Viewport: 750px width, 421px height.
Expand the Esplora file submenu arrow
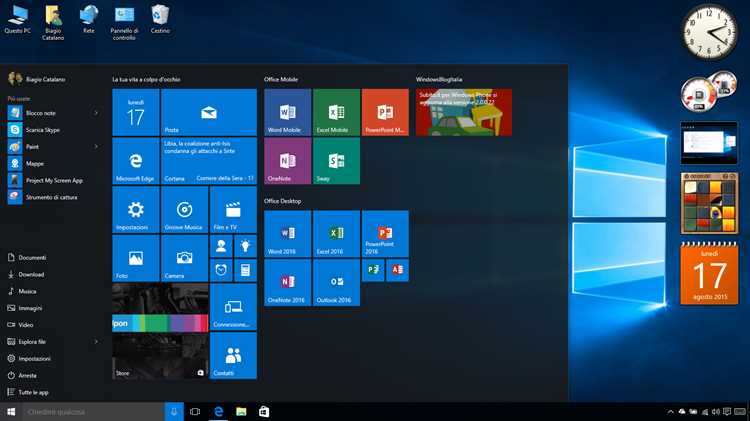(96, 342)
